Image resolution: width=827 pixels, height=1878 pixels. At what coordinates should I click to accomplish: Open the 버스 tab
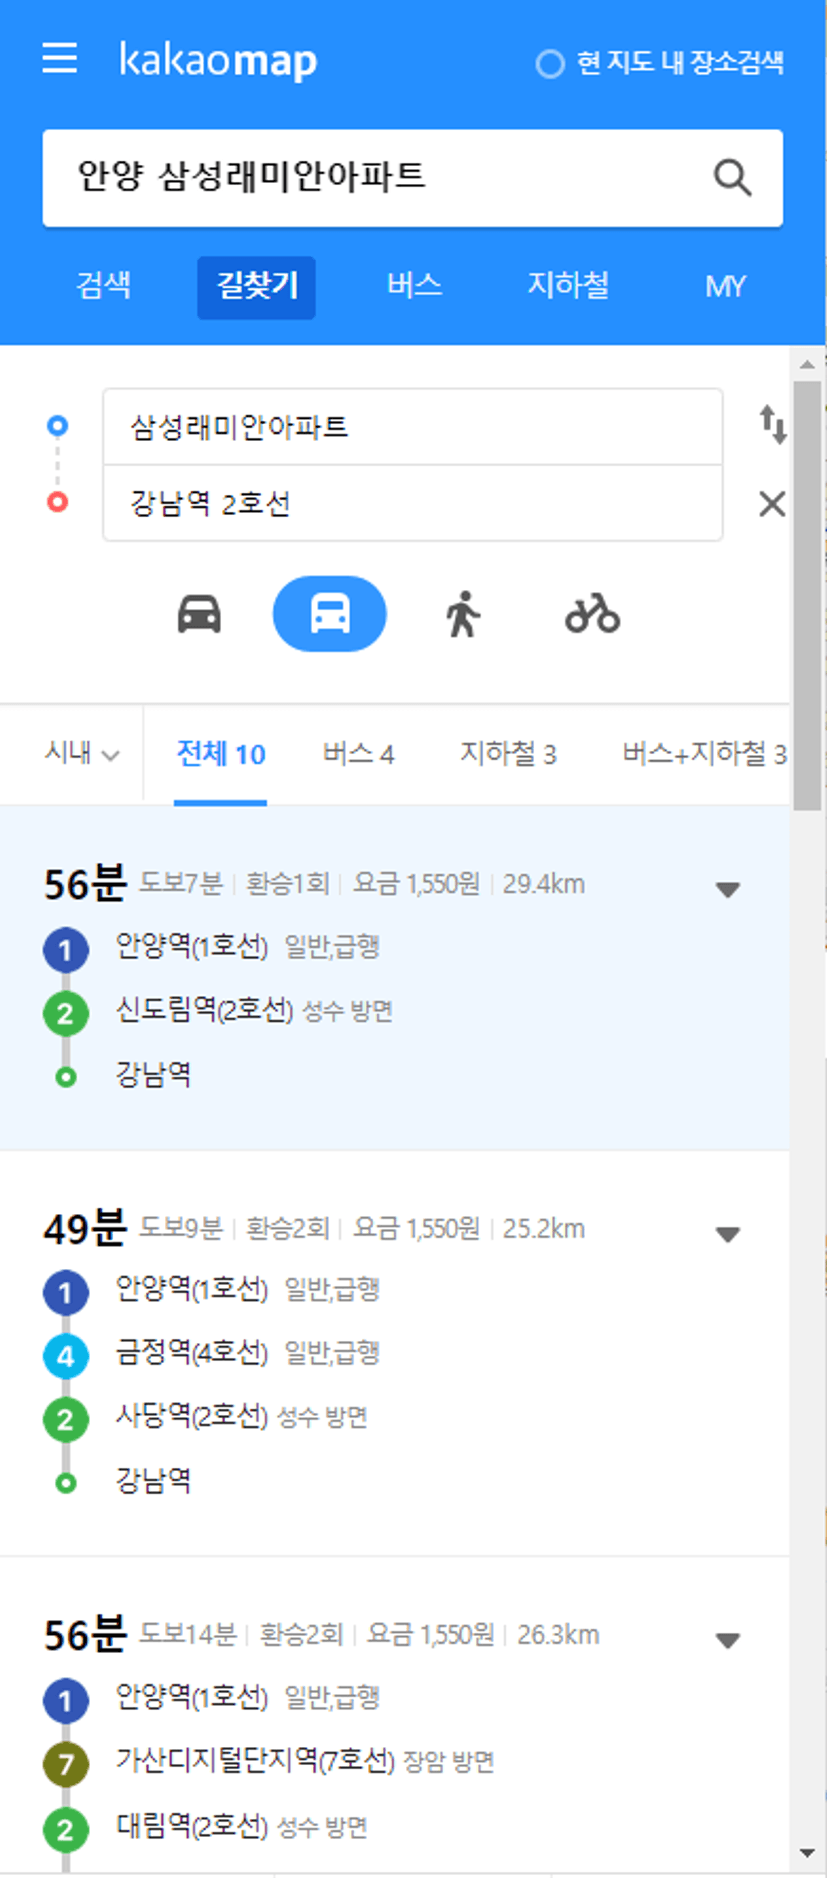[414, 286]
